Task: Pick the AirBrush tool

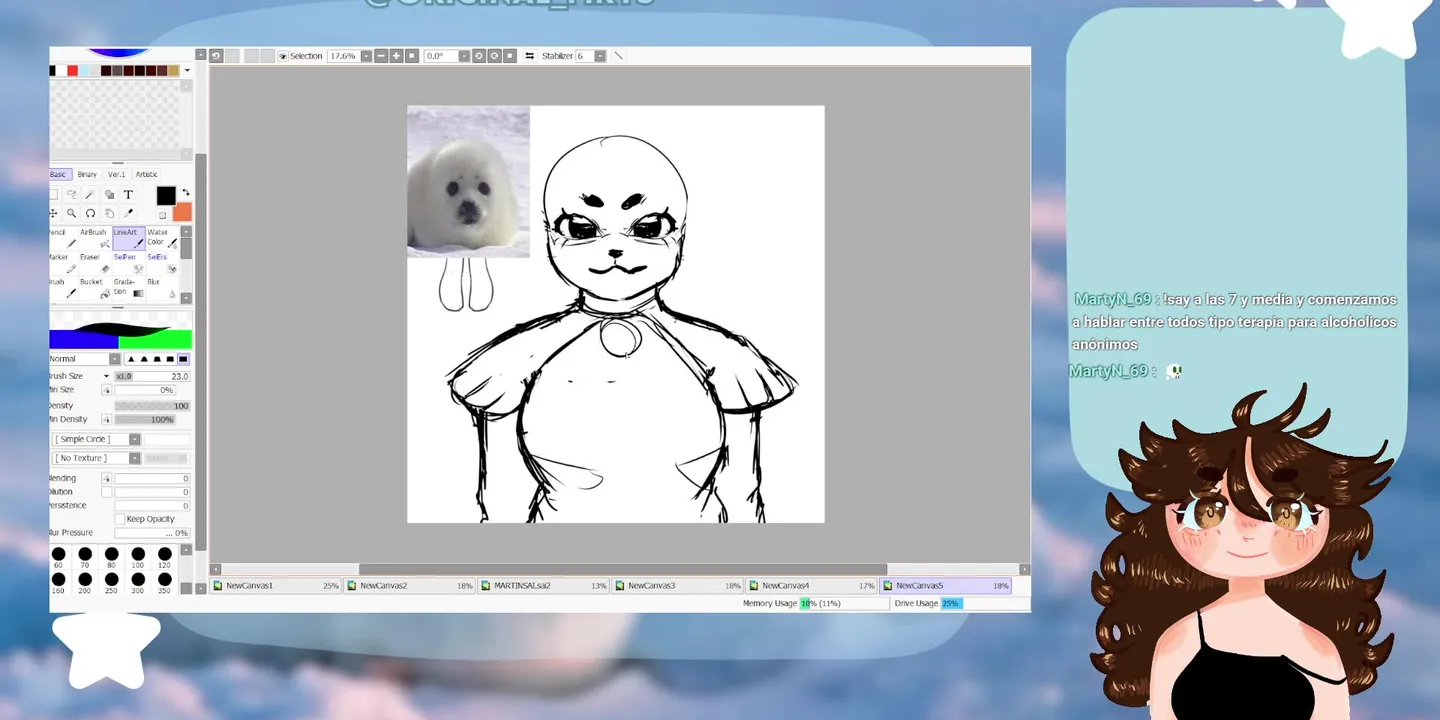Action: coord(96,238)
